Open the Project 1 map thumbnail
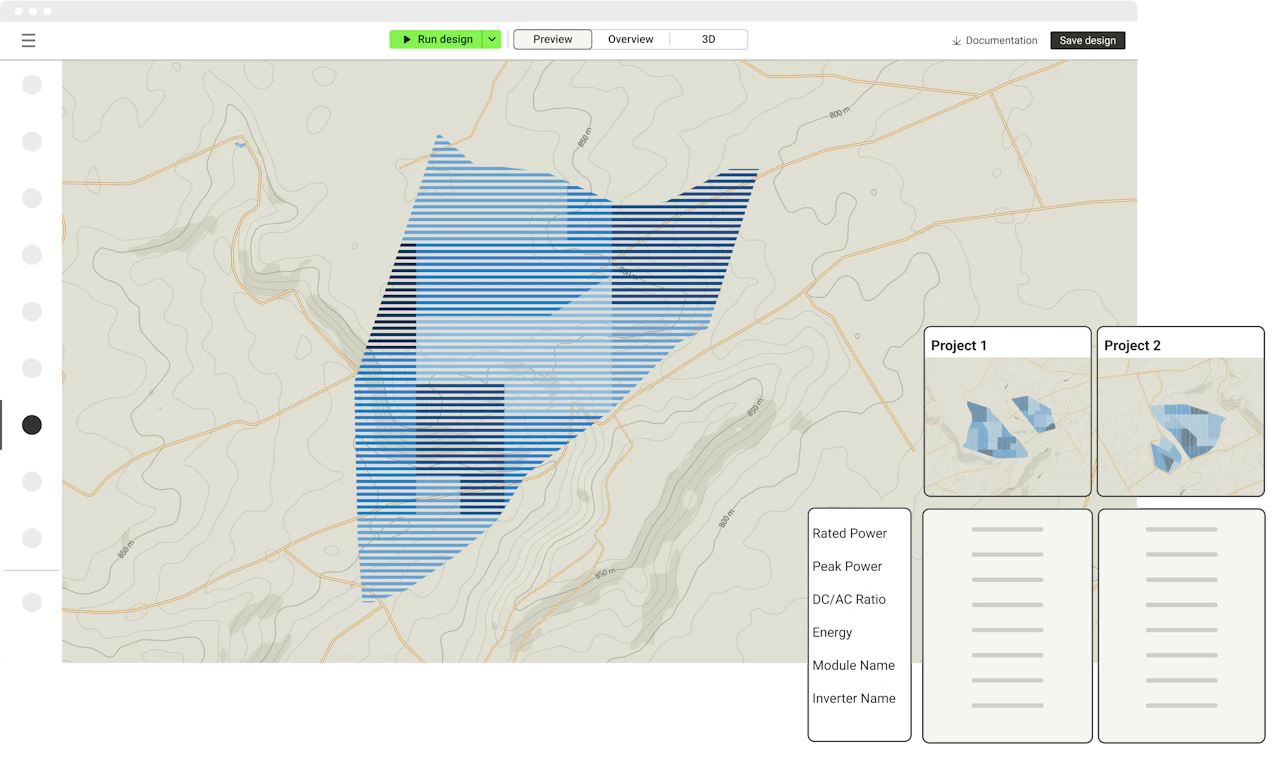Image resolution: width=1274 pixels, height=772 pixels. point(1007,426)
